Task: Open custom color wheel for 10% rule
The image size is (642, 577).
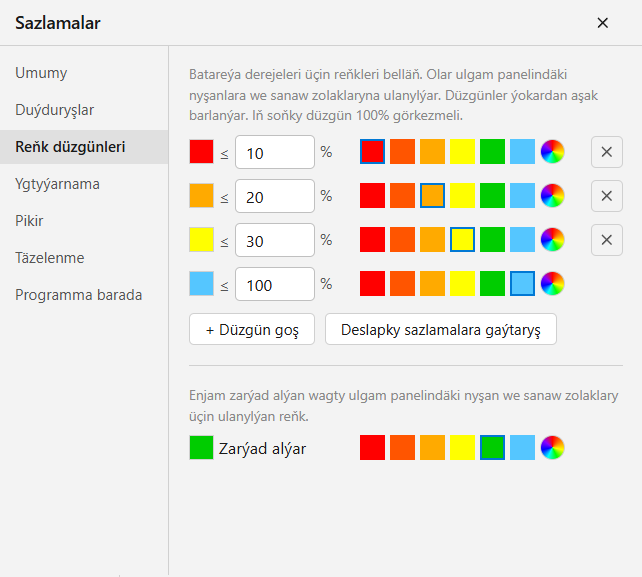Action: (x=552, y=152)
